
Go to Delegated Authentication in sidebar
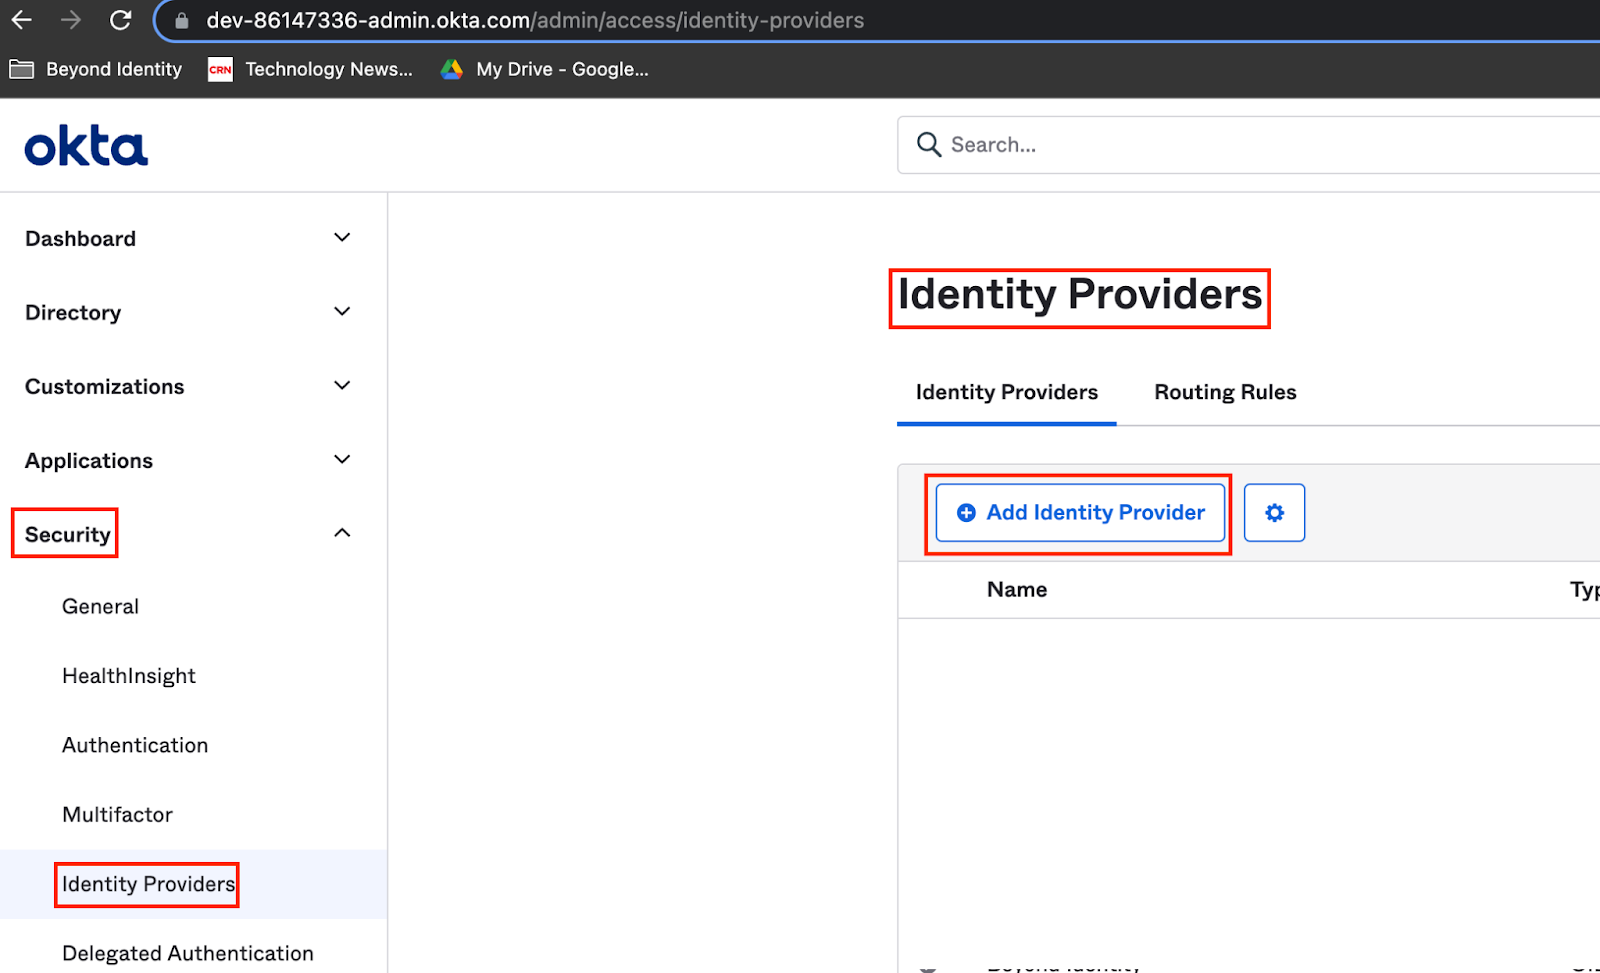pos(187,953)
